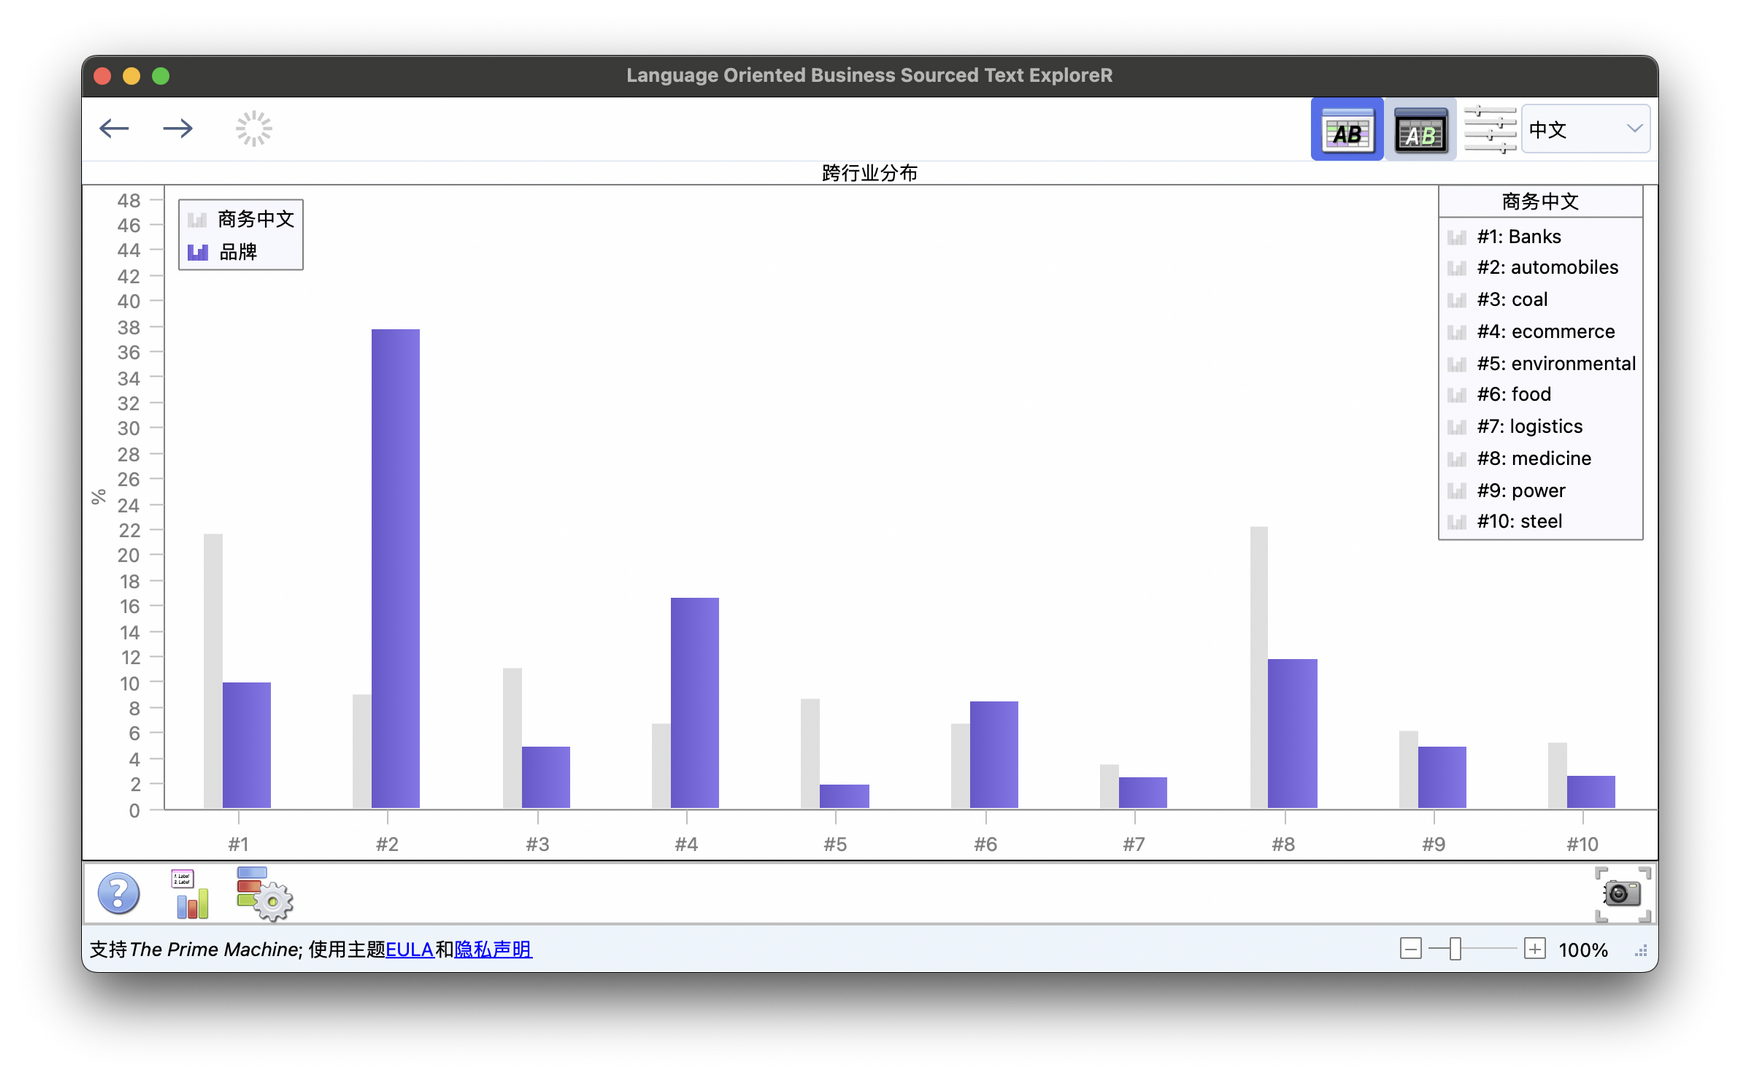Open the 隐私声明 privacy link
1740x1080 pixels.
click(493, 949)
